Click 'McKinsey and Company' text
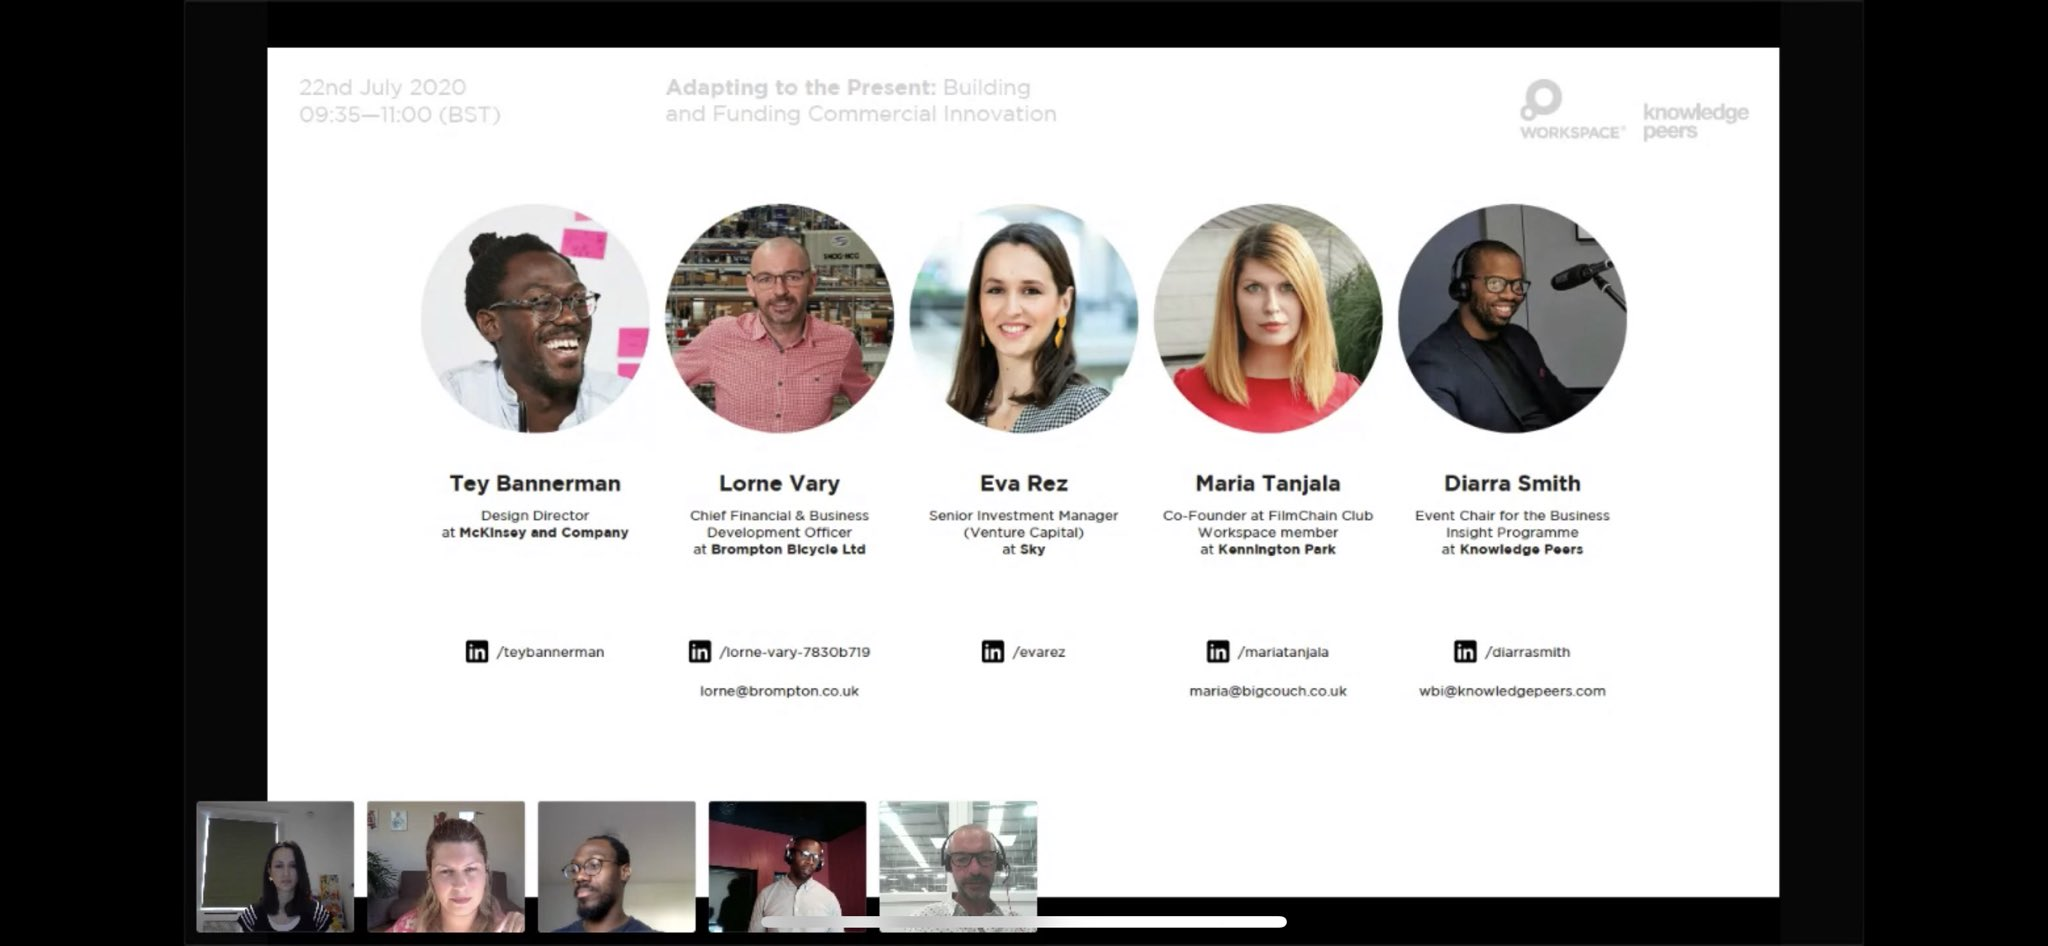The height and width of the screenshot is (946, 2048). [544, 533]
